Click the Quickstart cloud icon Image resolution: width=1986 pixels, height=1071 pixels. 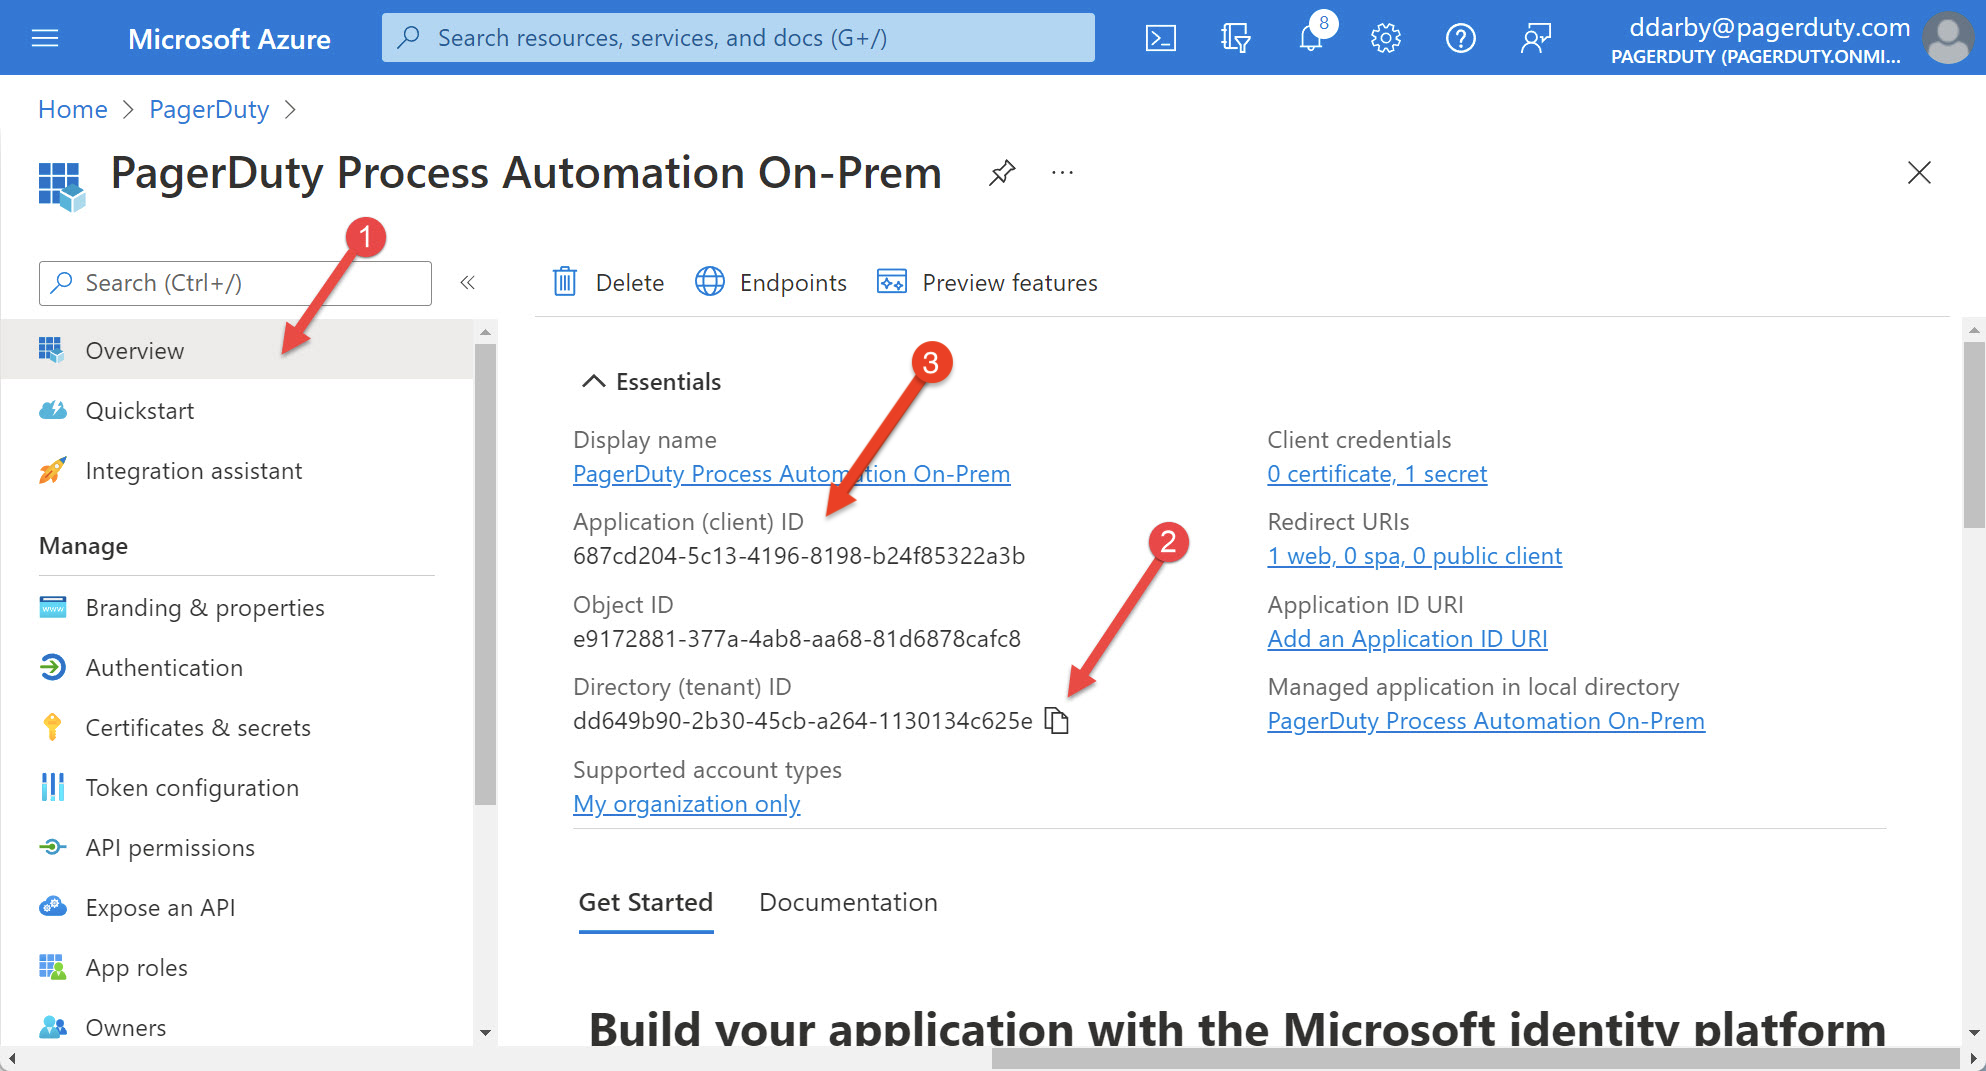(x=53, y=410)
